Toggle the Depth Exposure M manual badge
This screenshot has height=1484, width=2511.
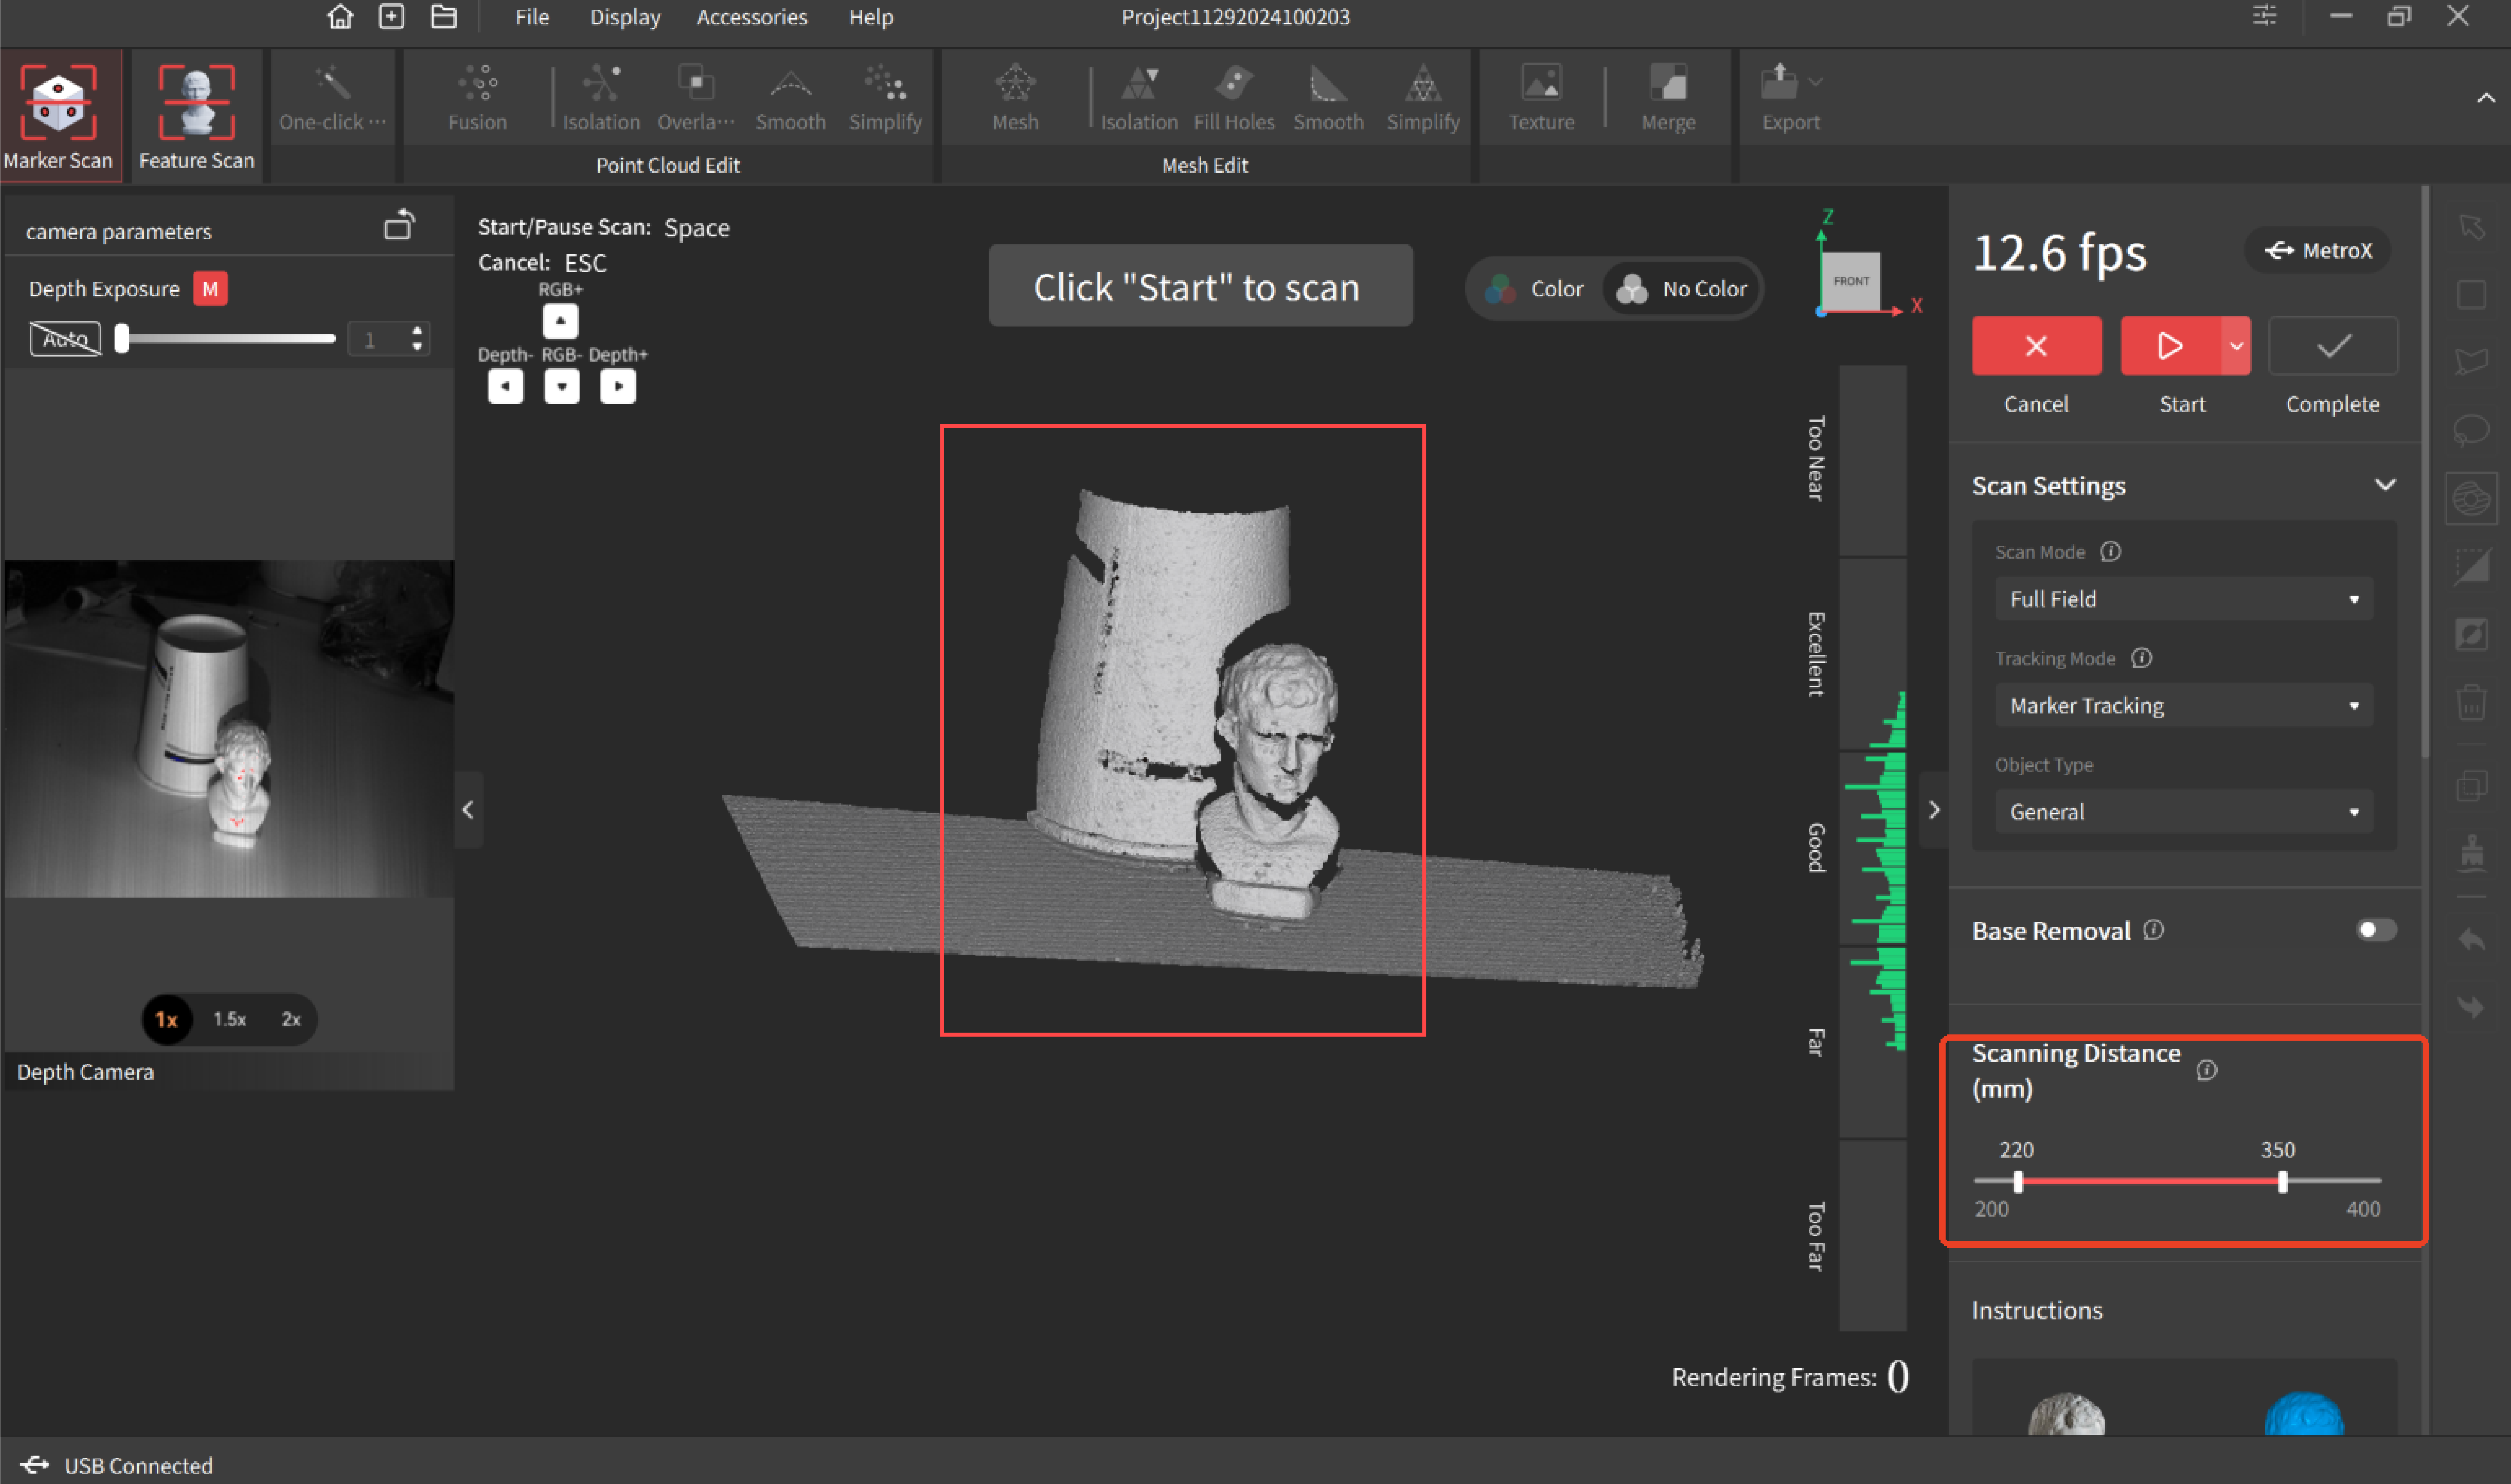(210, 289)
